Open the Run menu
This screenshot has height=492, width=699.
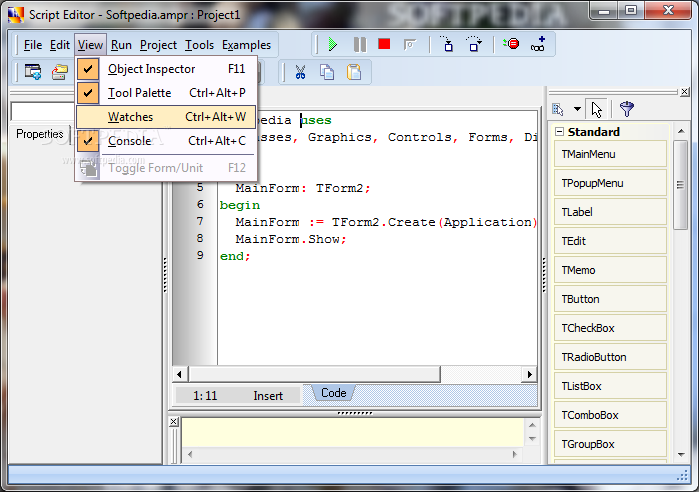click(x=121, y=45)
